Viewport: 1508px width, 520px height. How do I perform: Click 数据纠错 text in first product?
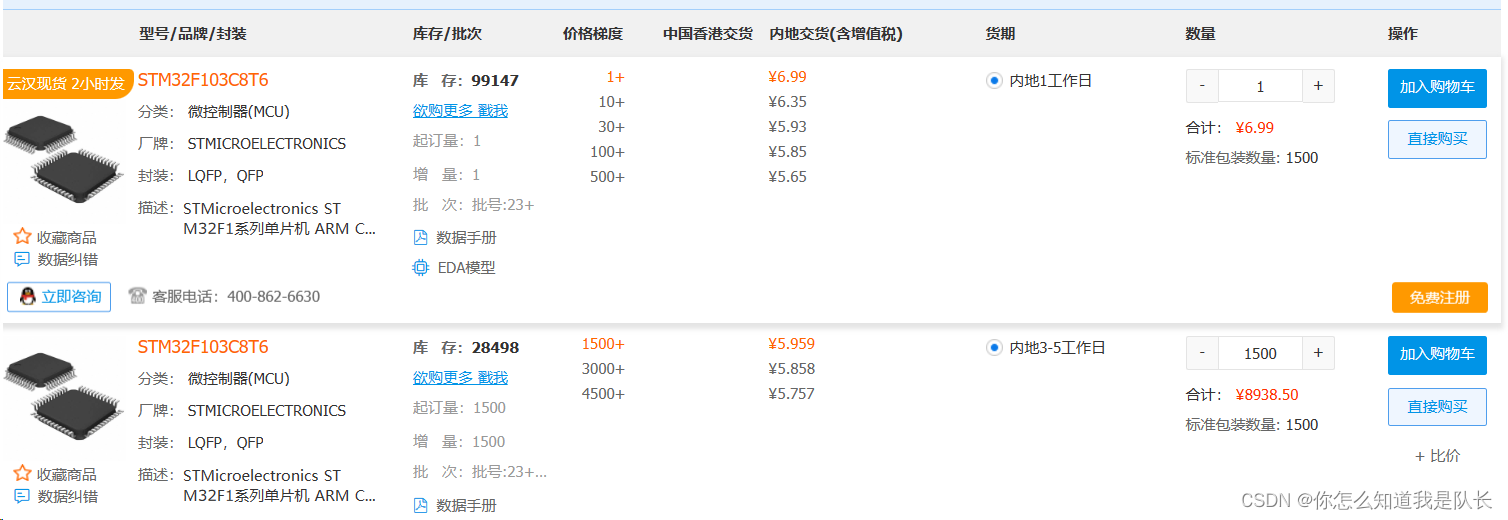coord(67,259)
